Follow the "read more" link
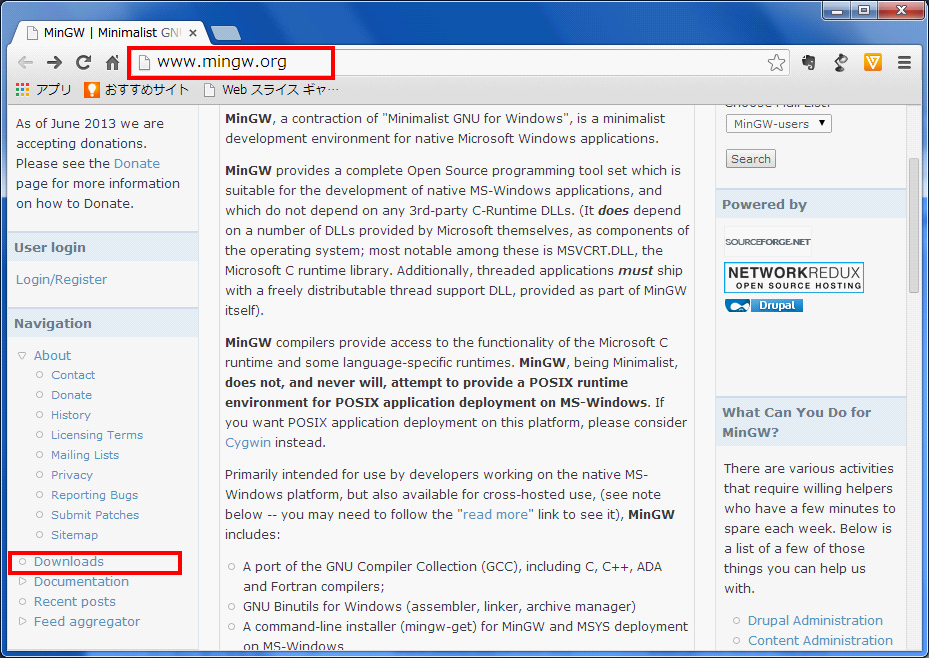Screen dimensions: 929x658 point(495,515)
